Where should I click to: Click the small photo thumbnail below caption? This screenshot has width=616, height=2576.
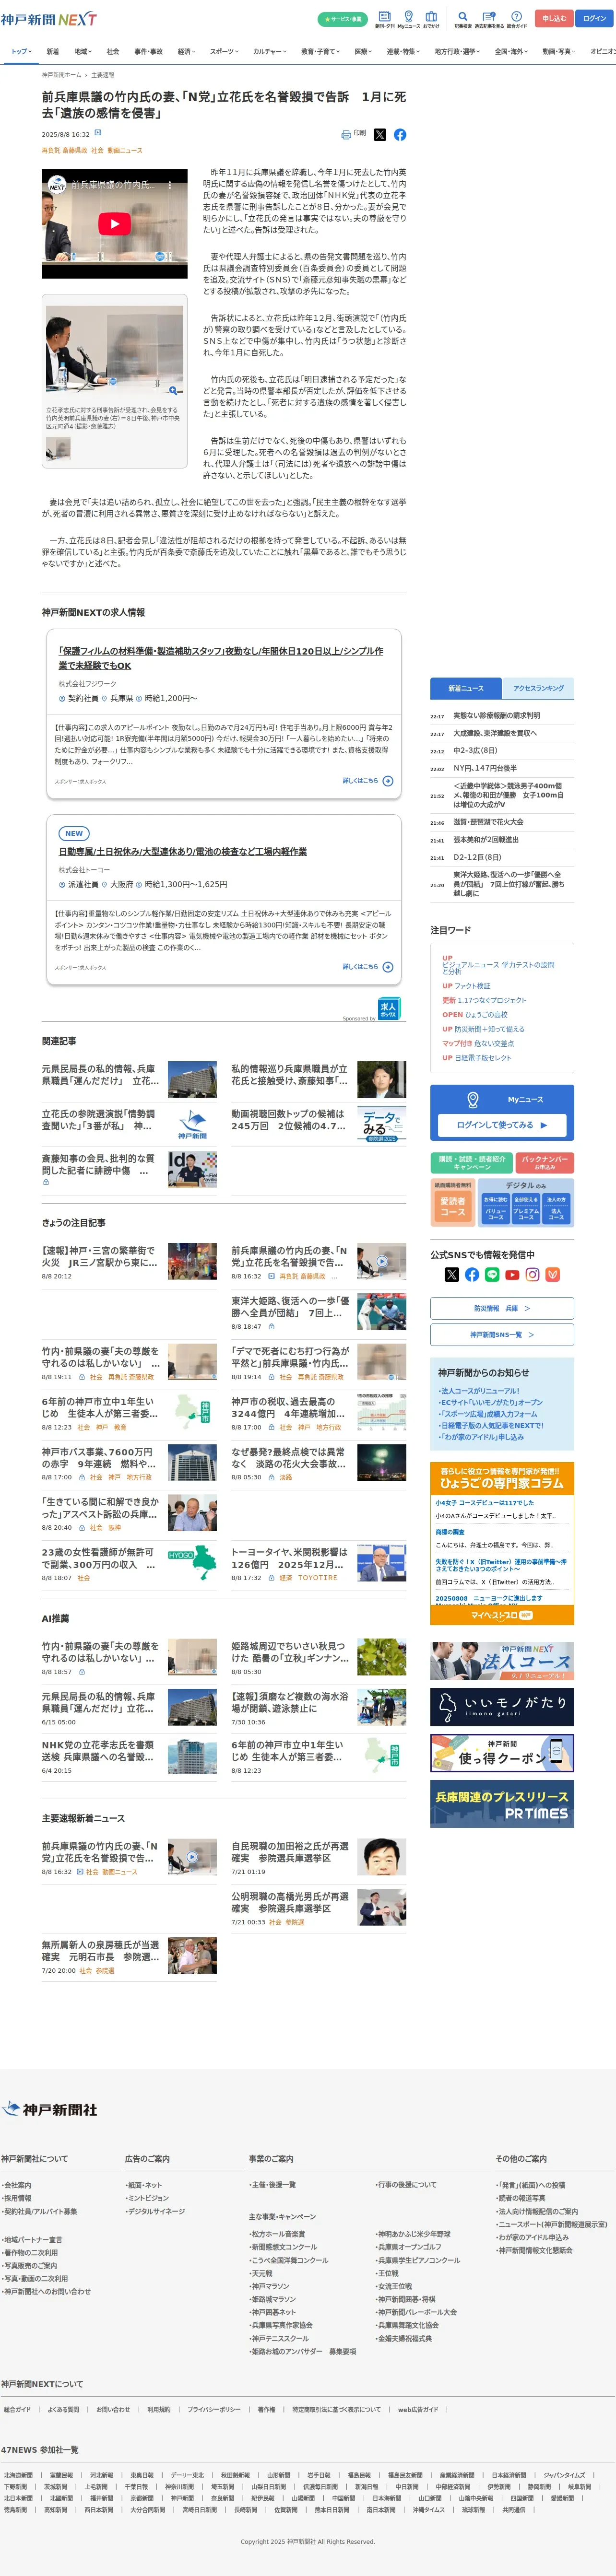(x=58, y=448)
